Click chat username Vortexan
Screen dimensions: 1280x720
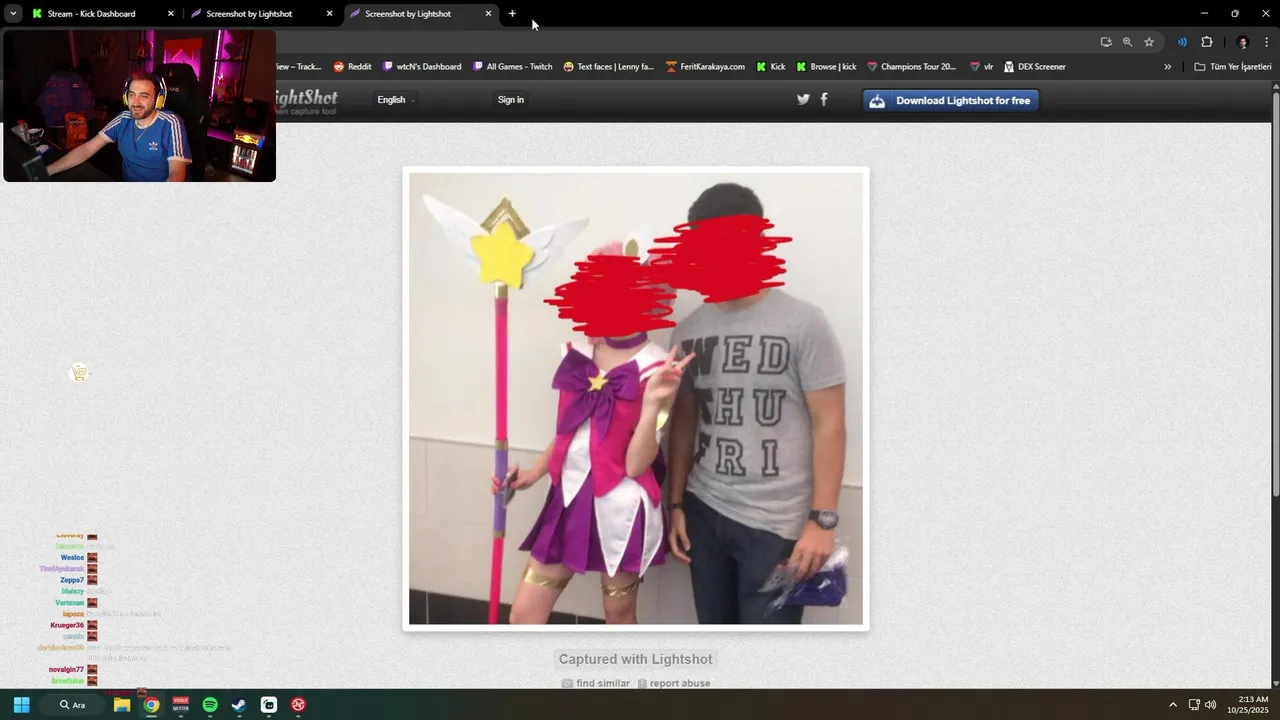[x=70, y=603]
